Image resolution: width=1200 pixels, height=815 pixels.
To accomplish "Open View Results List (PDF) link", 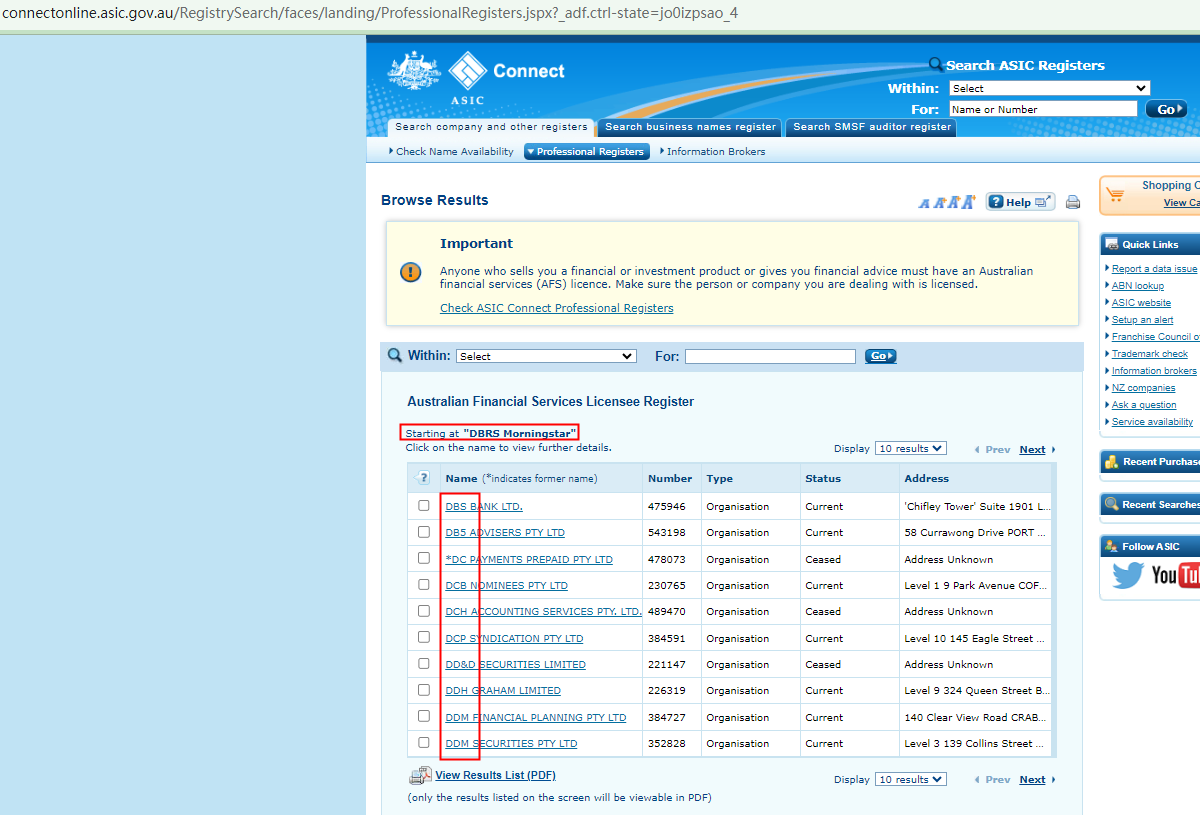I will coord(495,775).
